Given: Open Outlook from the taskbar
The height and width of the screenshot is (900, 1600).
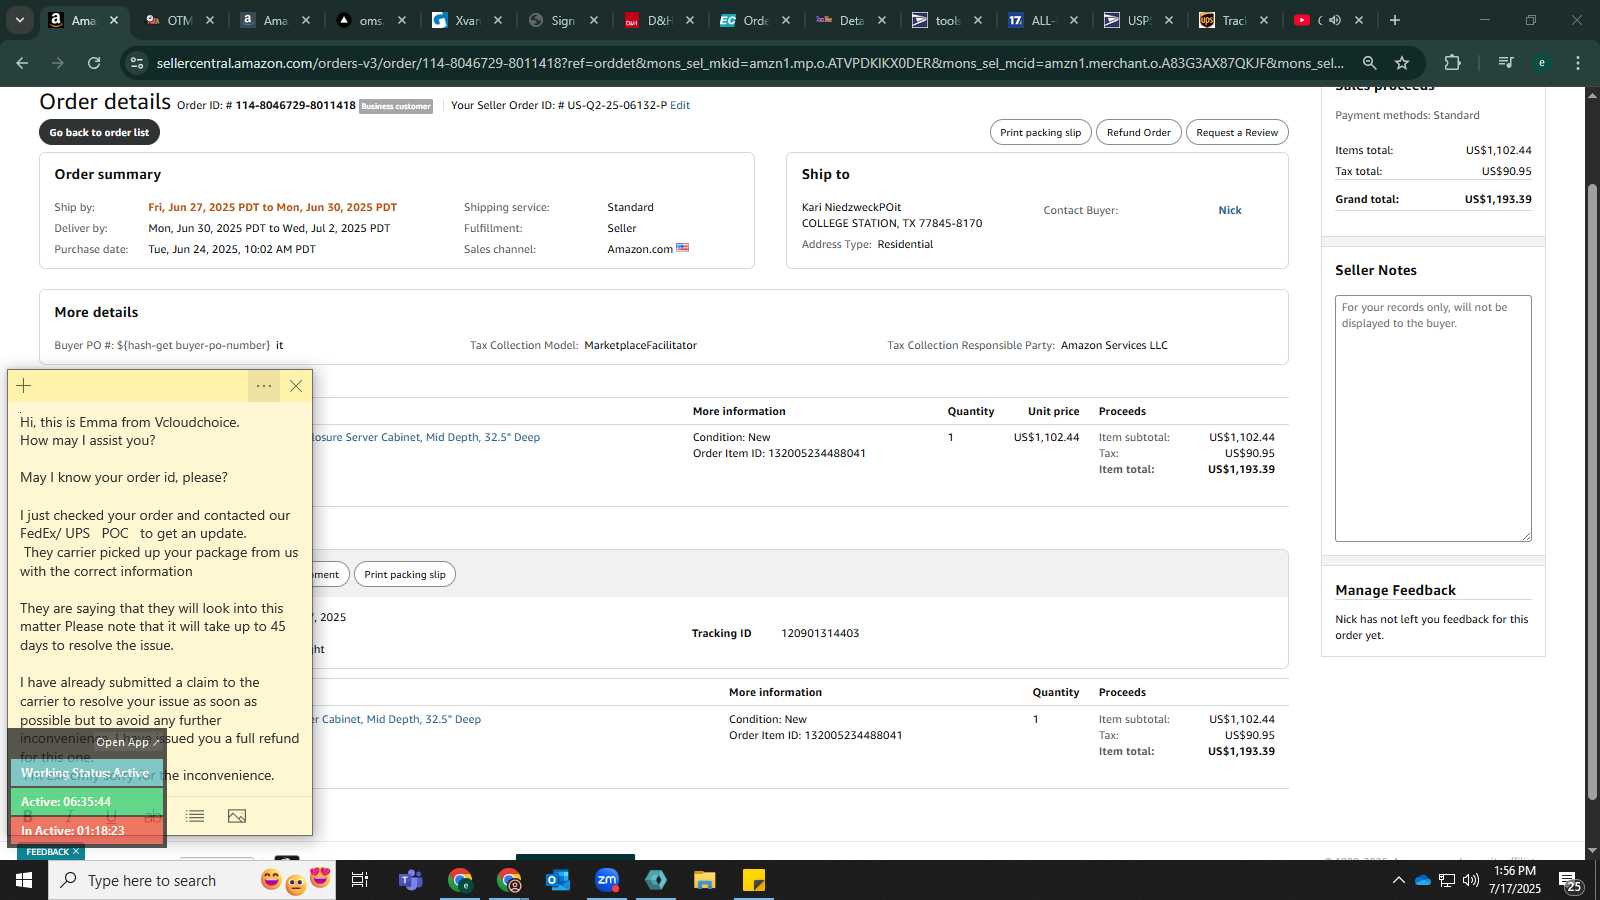Looking at the screenshot, I should click(558, 880).
